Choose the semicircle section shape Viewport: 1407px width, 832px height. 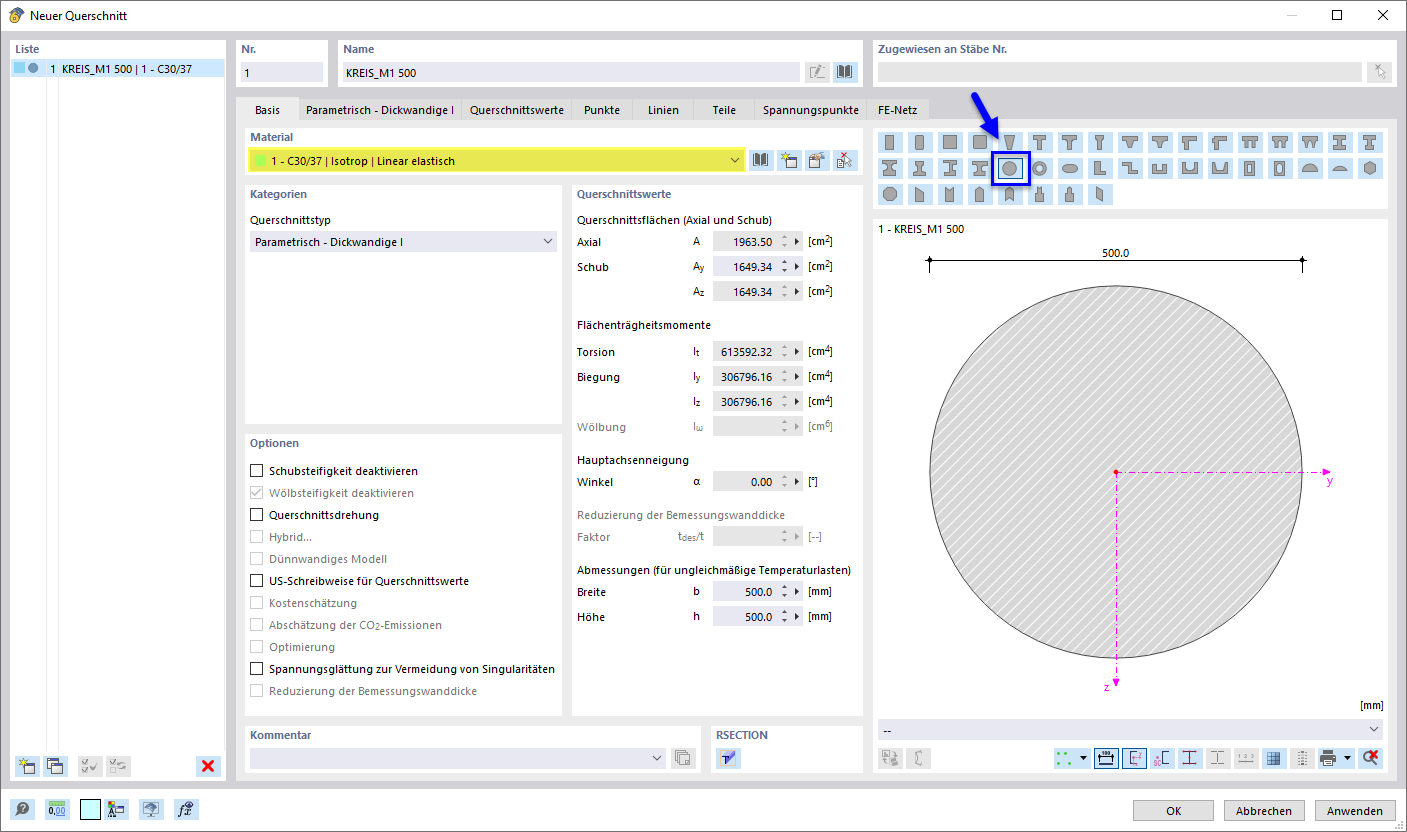(x=1310, y=168)
